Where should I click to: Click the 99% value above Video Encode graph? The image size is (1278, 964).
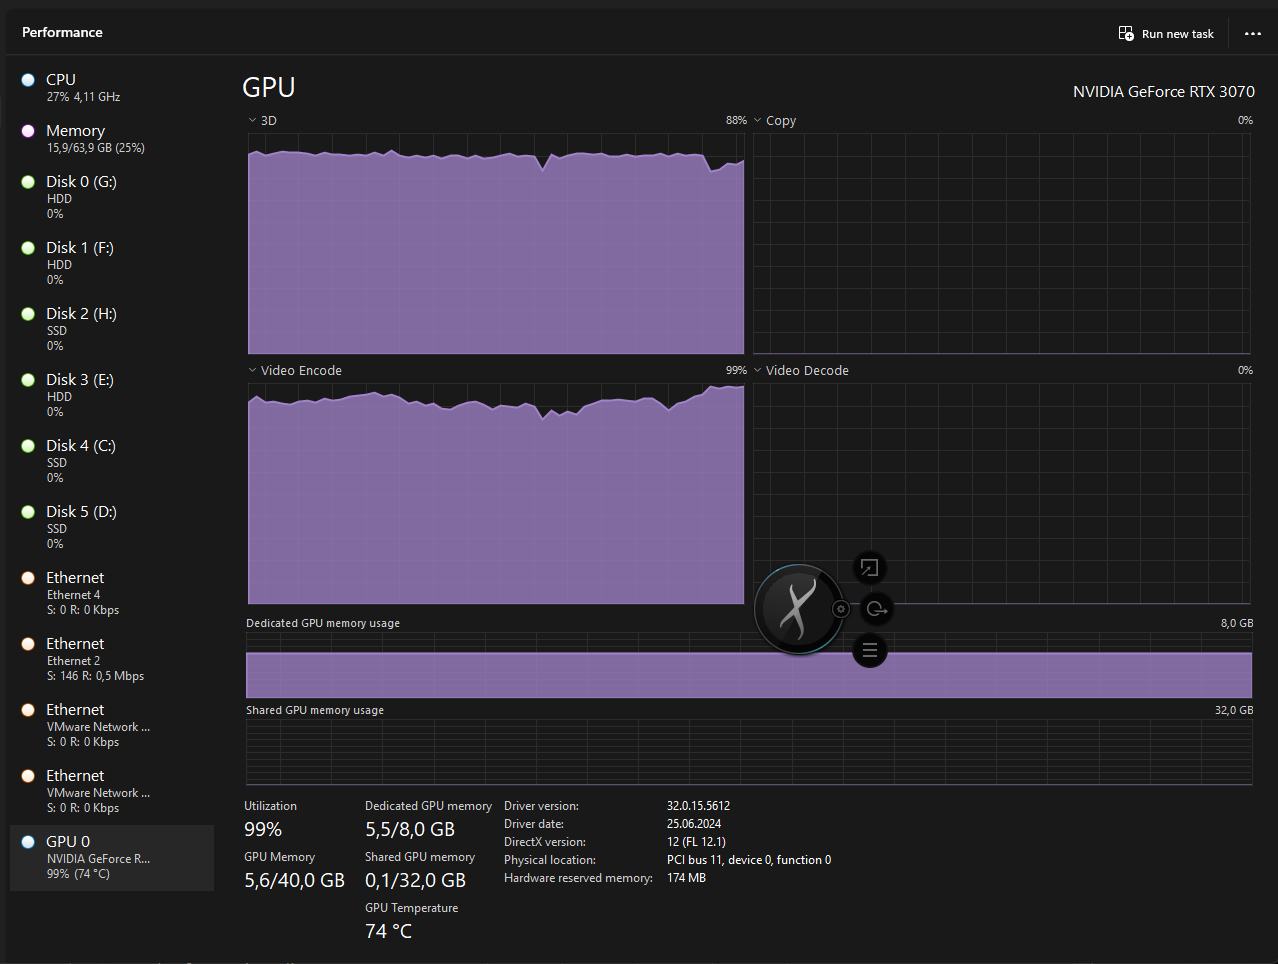pos(736,370)
